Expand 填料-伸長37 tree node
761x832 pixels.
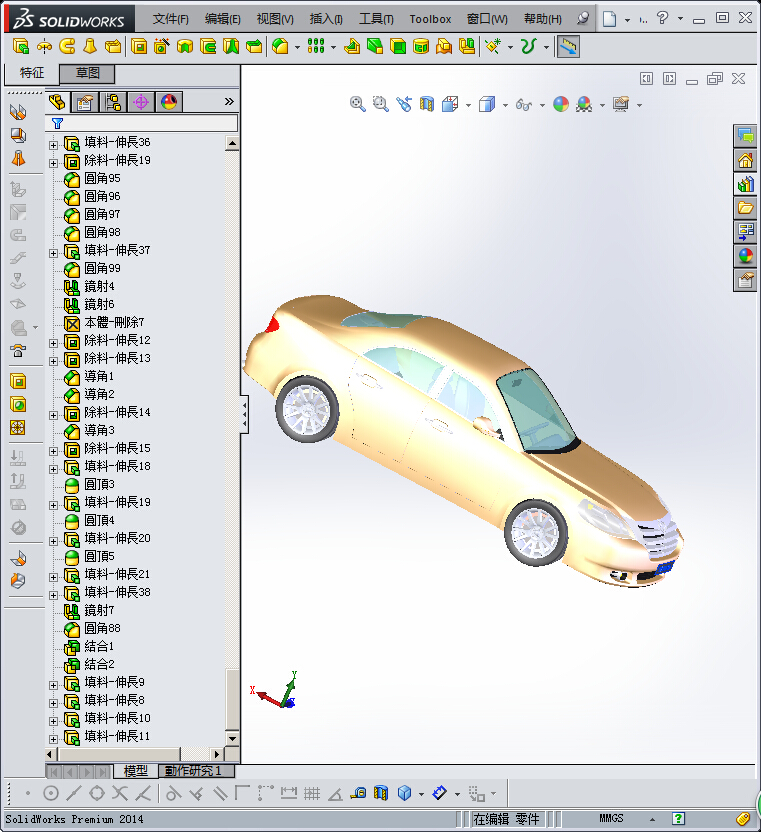(53, 253)
